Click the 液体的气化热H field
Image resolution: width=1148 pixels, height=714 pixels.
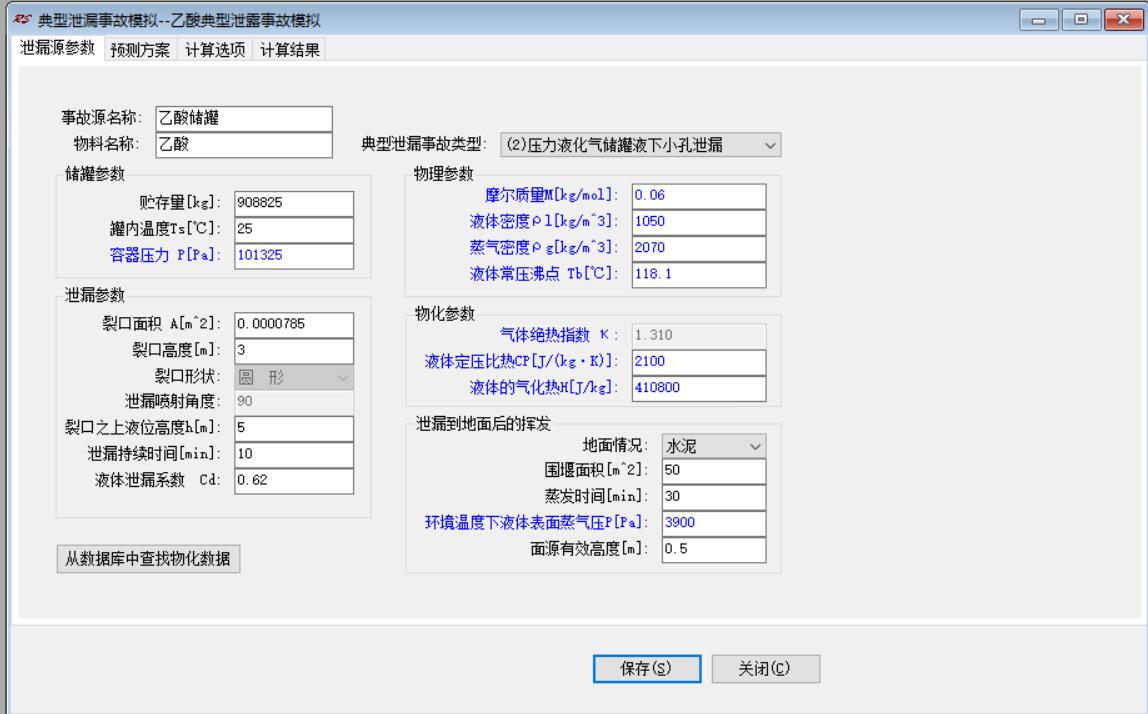(698, 388)
